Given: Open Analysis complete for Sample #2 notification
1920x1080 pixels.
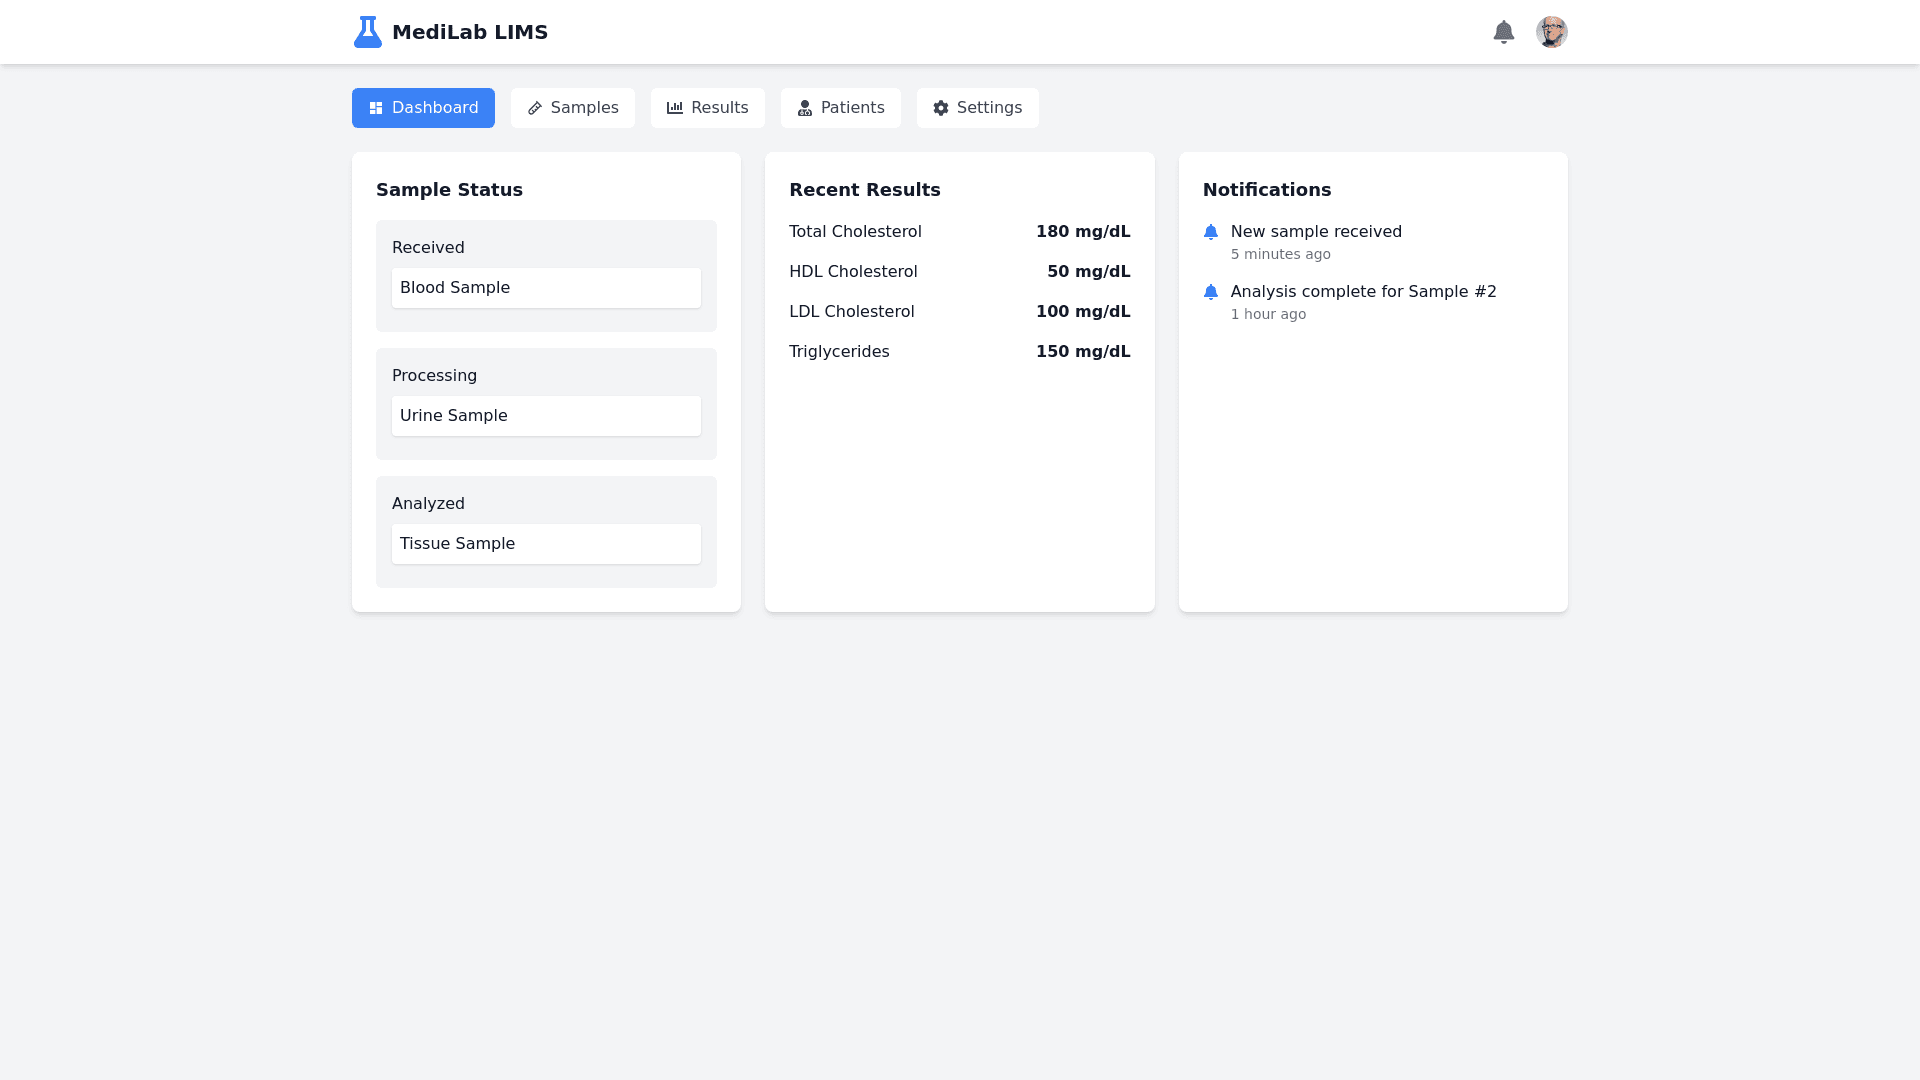Looking at the screenshot, I should click(x=1363, y=292).
